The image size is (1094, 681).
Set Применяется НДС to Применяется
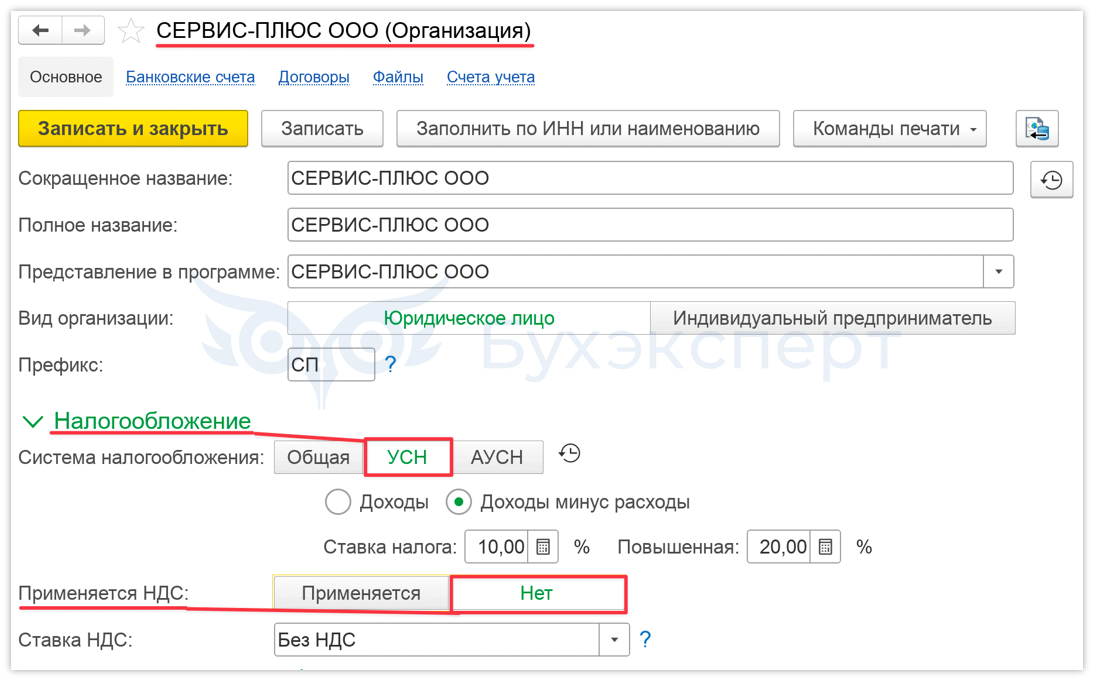point(361,593)
